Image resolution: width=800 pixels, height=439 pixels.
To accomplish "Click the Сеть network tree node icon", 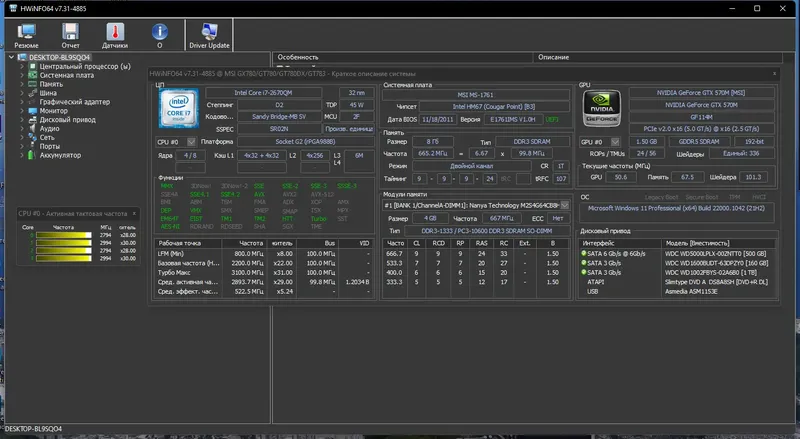I will 33,137.
